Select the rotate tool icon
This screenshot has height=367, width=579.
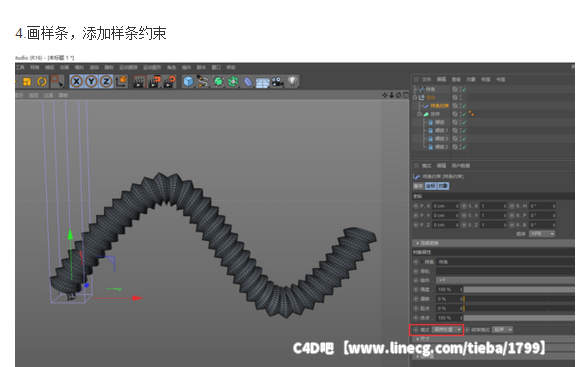(x=42, y=81)
